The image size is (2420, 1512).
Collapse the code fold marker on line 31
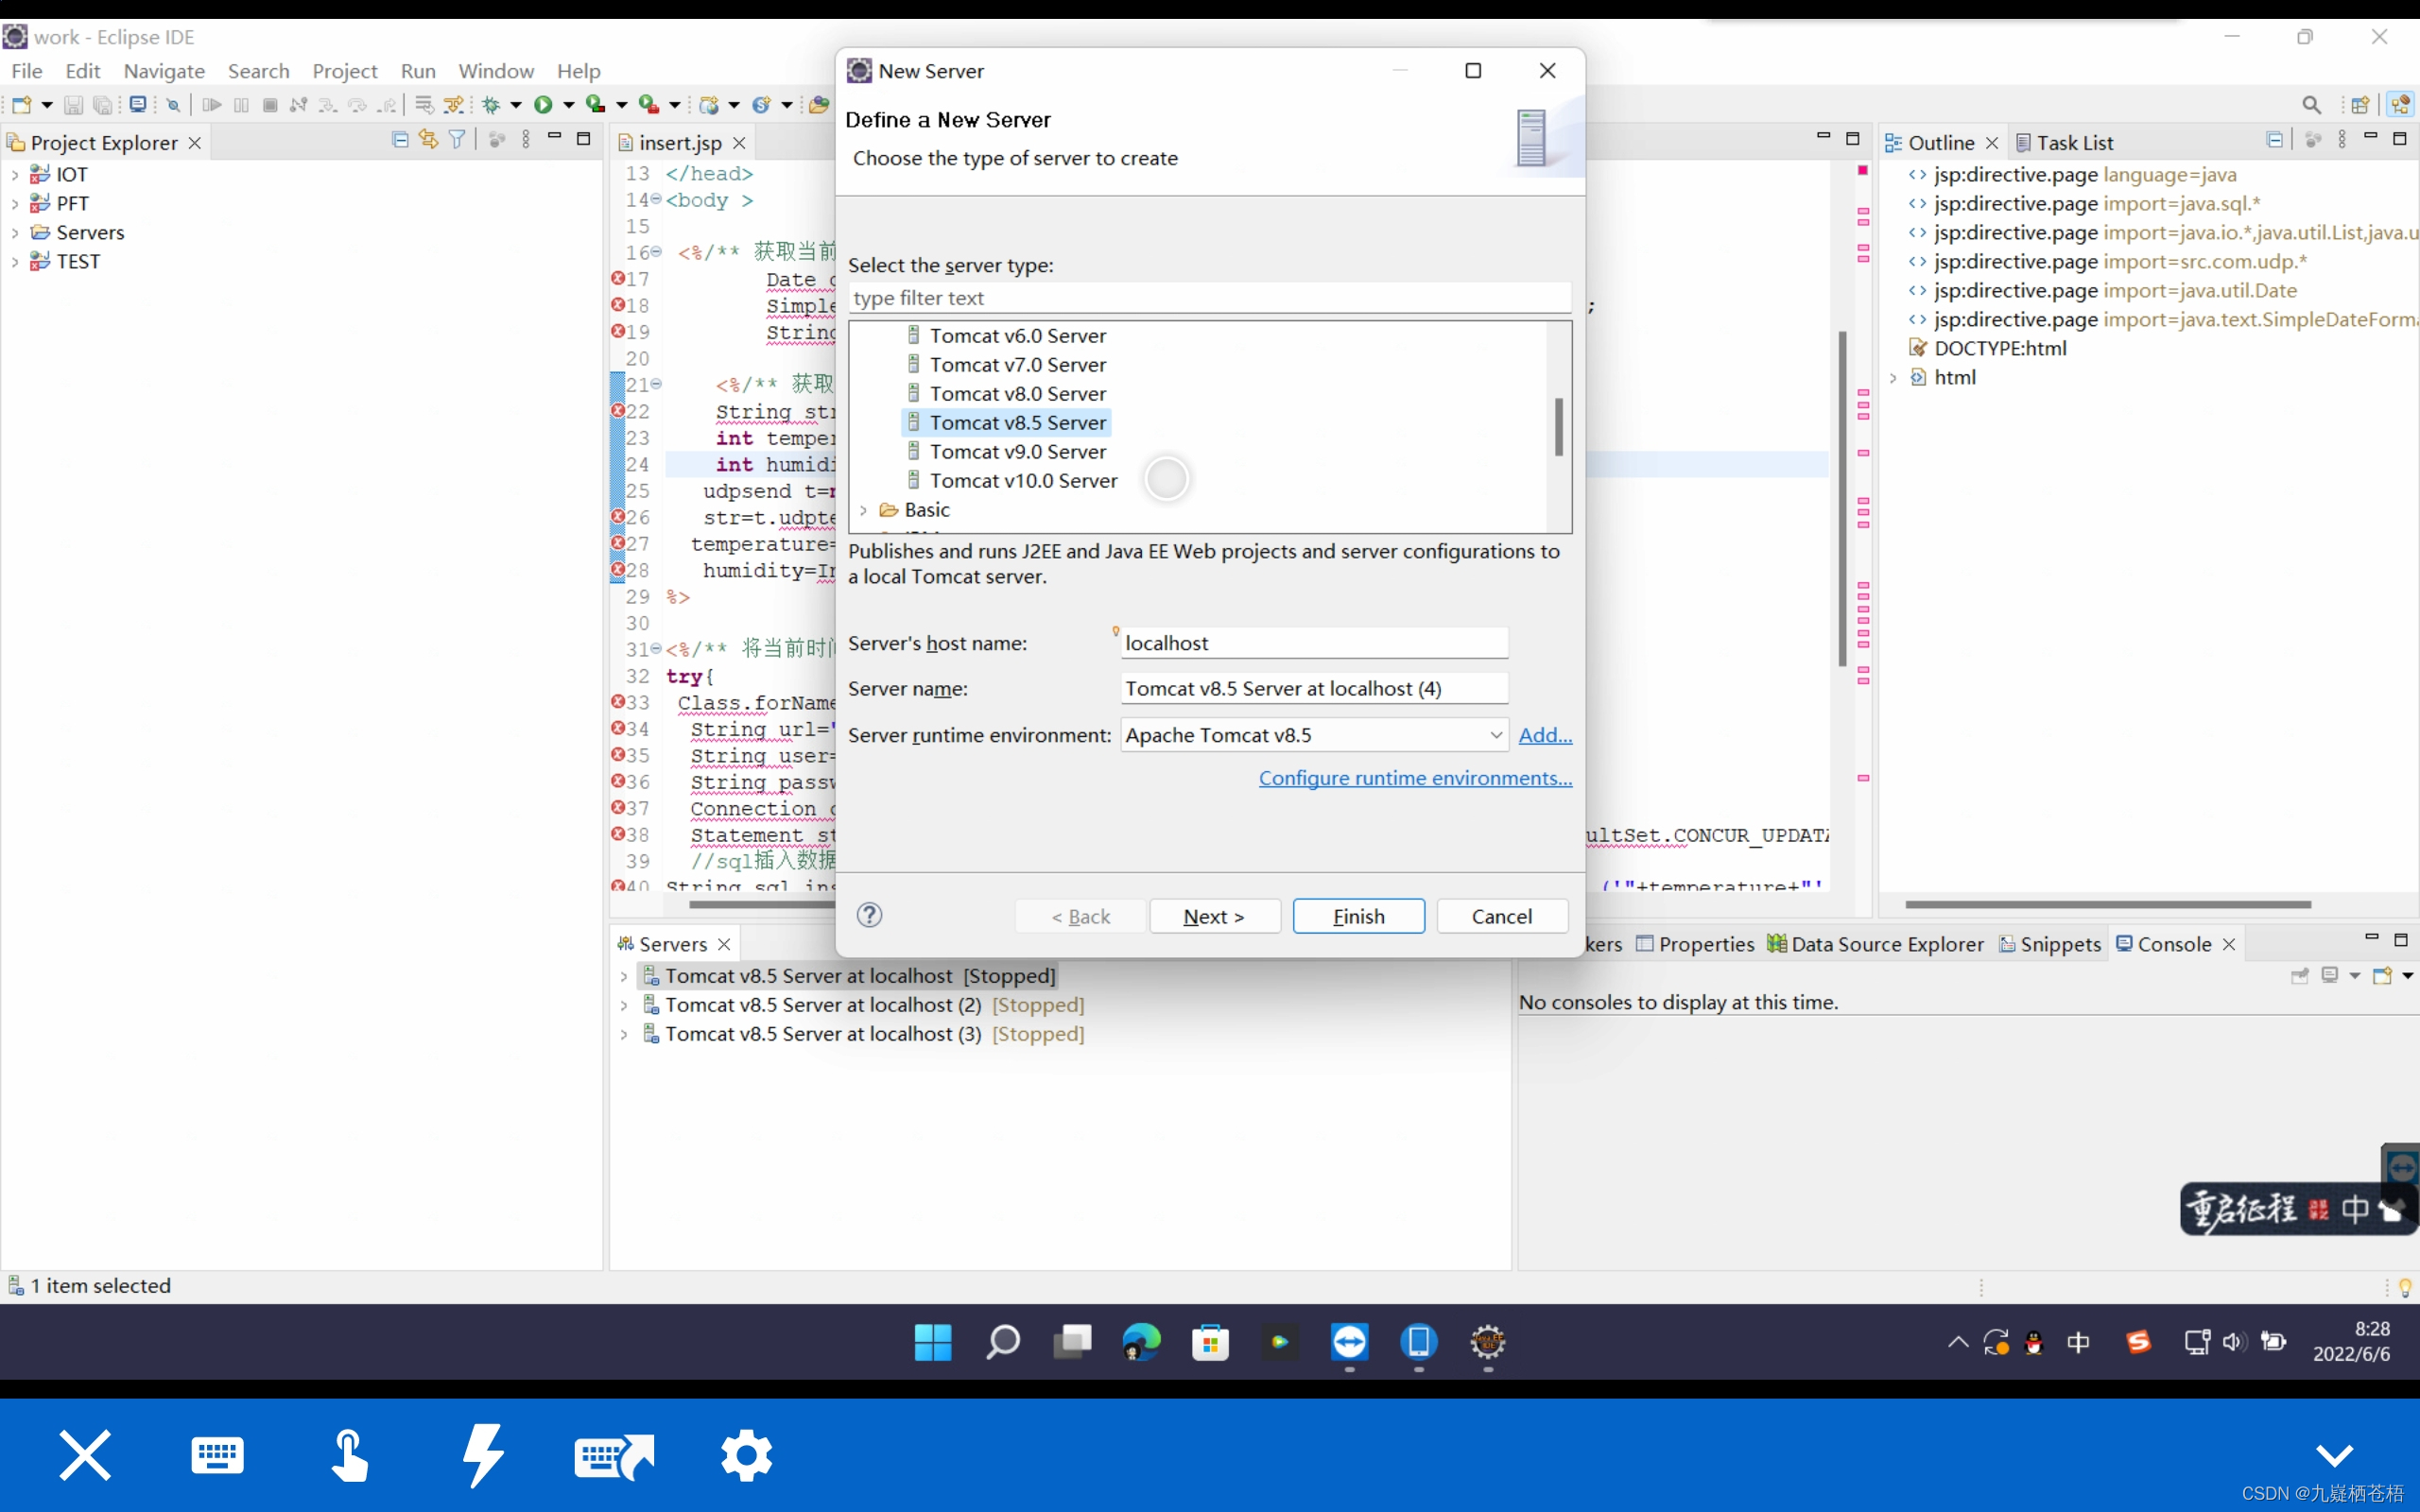pyautogui.click(x=656, y=649)
